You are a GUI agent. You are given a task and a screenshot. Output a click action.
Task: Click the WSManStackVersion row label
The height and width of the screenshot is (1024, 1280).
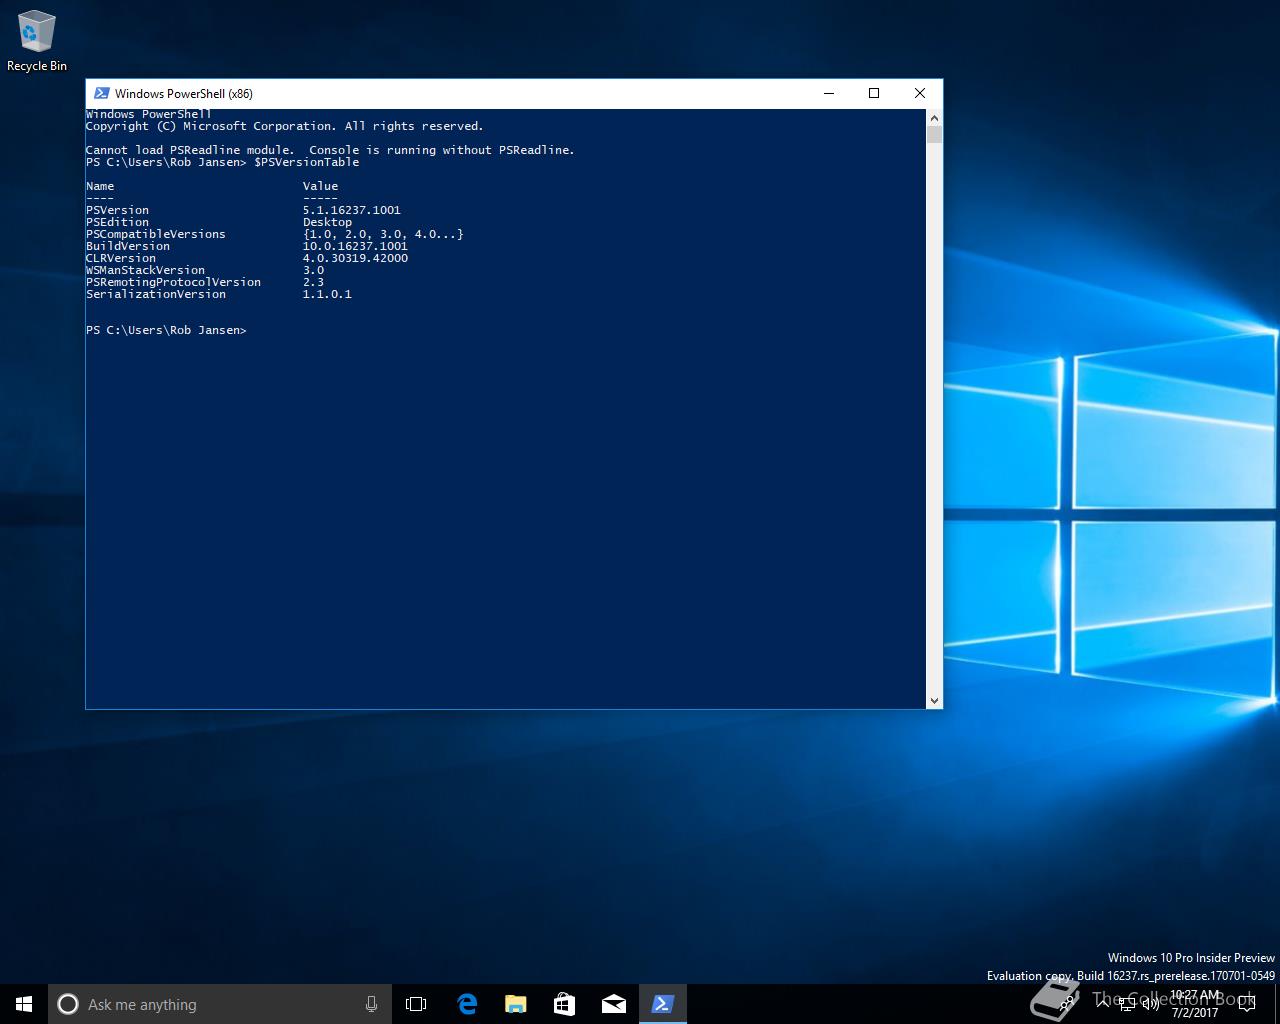tap(145, 270)
